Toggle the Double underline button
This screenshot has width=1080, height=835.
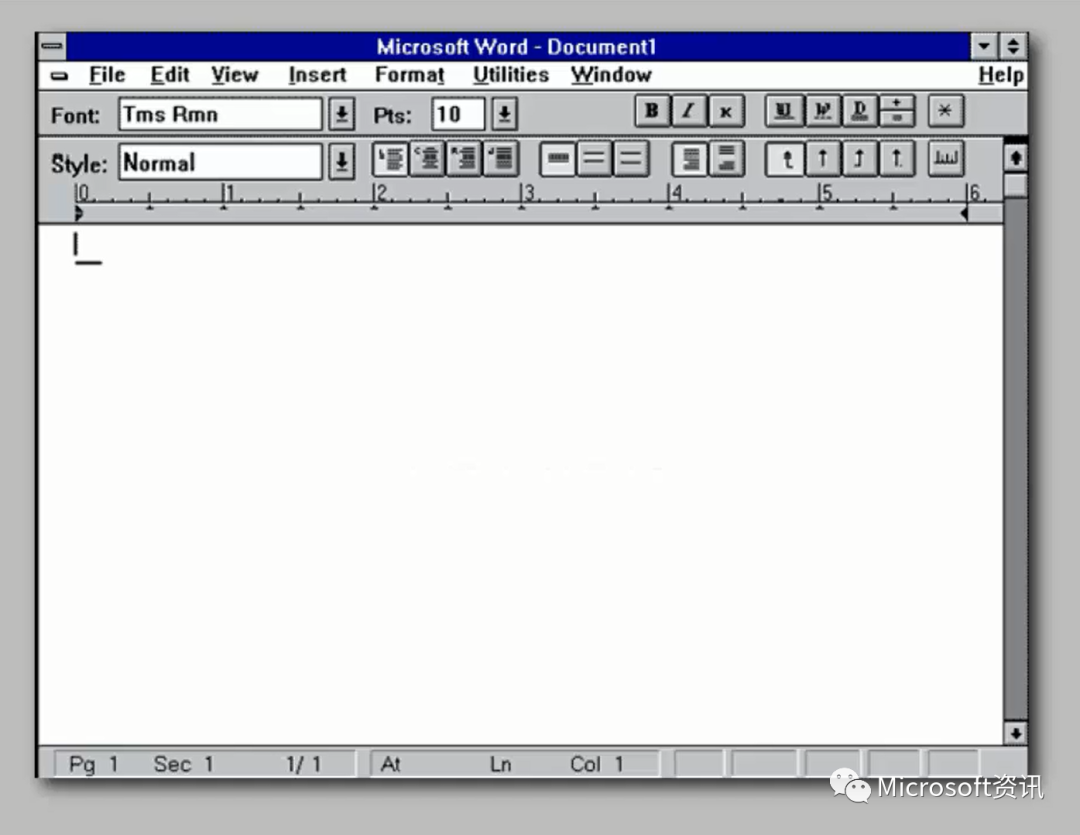click(860, 111)
